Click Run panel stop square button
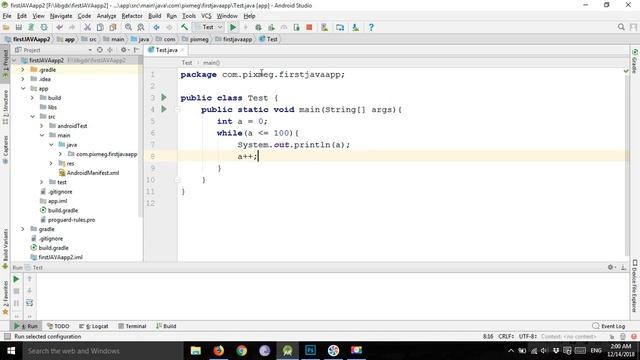Screen dimensions: 640x360 (x=16, y=291)
